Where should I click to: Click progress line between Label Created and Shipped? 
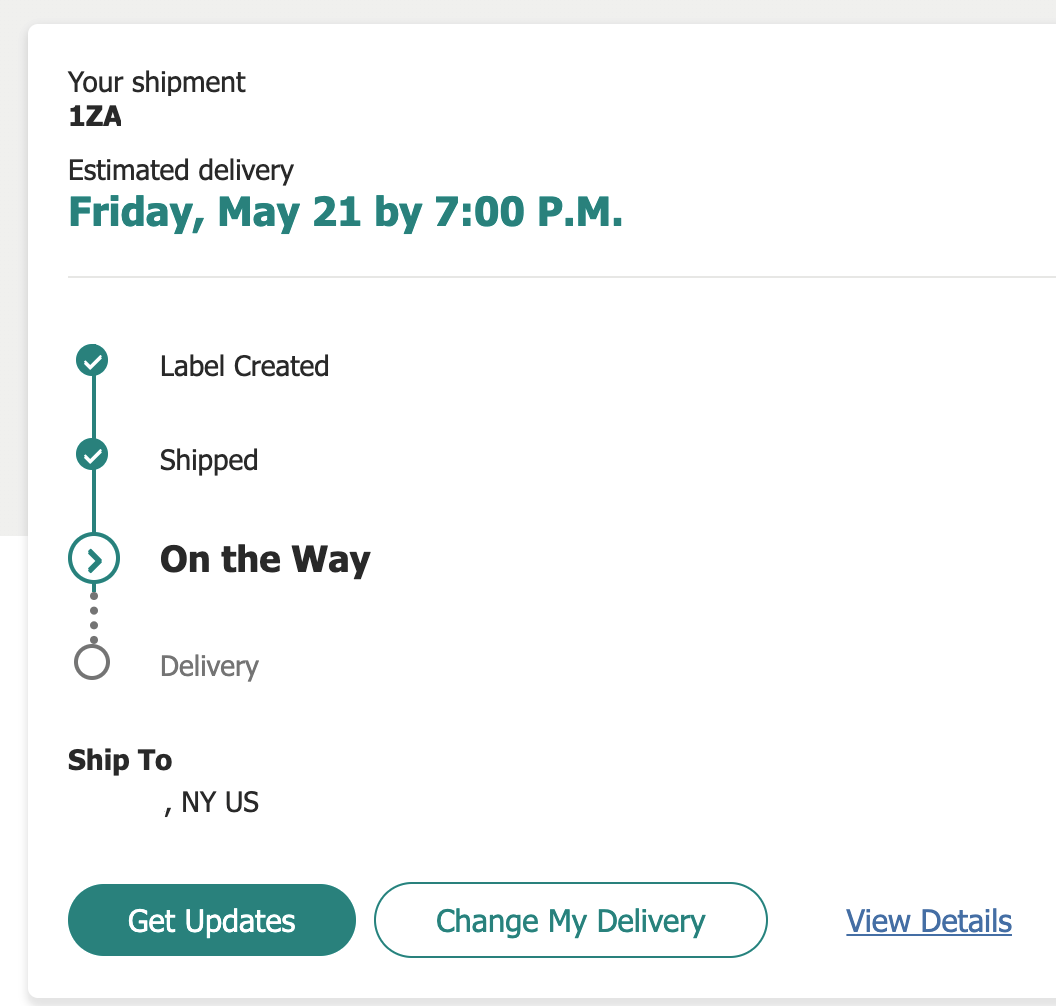[93, 409]
